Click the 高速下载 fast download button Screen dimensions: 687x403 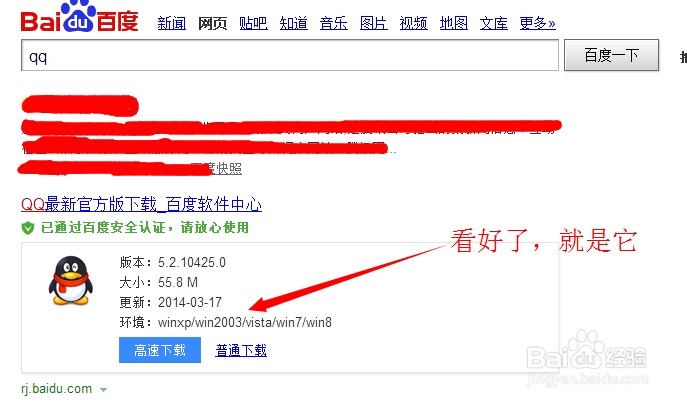160,350
